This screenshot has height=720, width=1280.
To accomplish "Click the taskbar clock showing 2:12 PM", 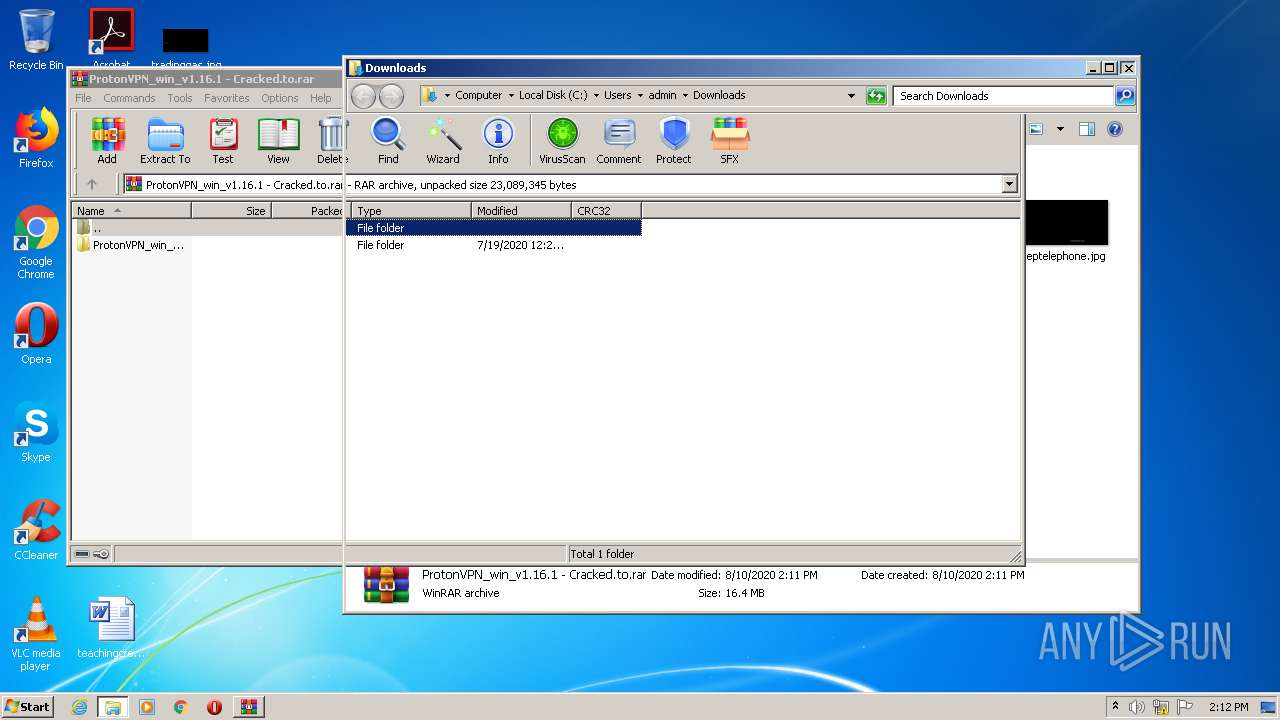I will pyautogui.click(x=1228, y=707).
